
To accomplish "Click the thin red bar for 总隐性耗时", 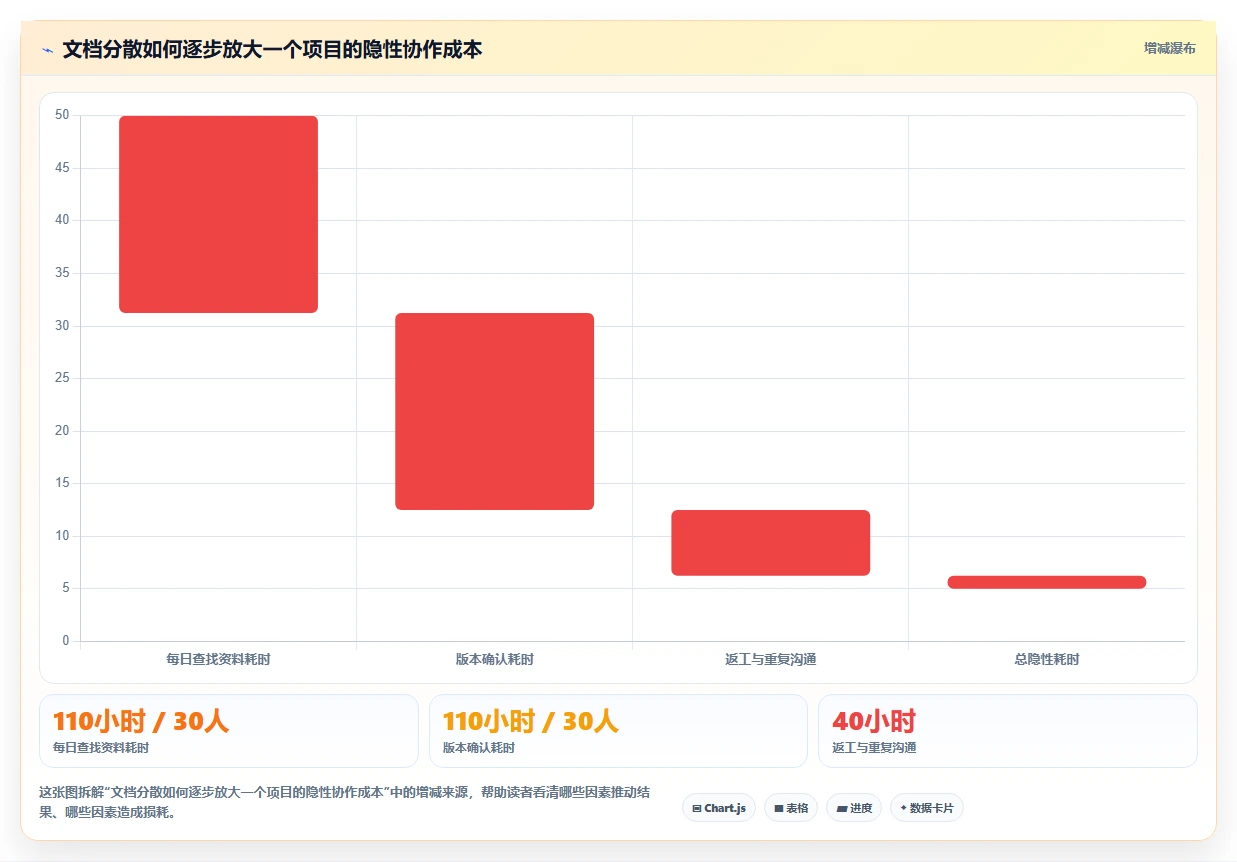I will tap(1046, 582).
